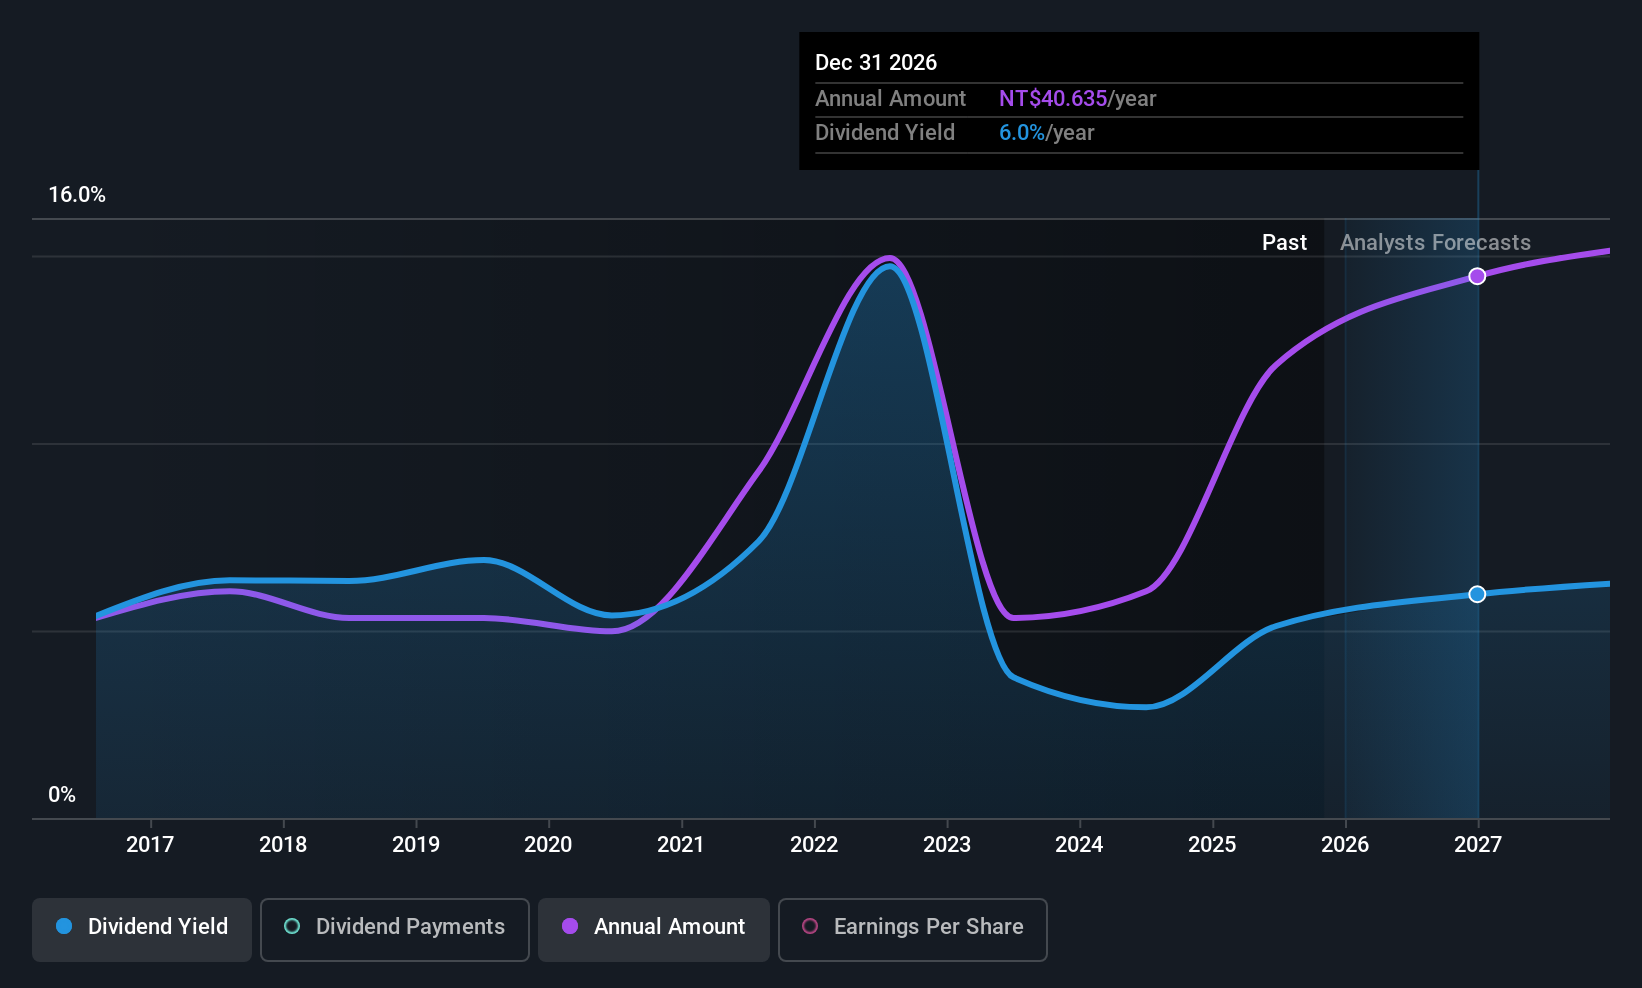Click the peak of the purple Annual Amount curve
Image resolution: width=1642 pixels, height=988 pixels.
pyautogui.click(x=888, y=258)
